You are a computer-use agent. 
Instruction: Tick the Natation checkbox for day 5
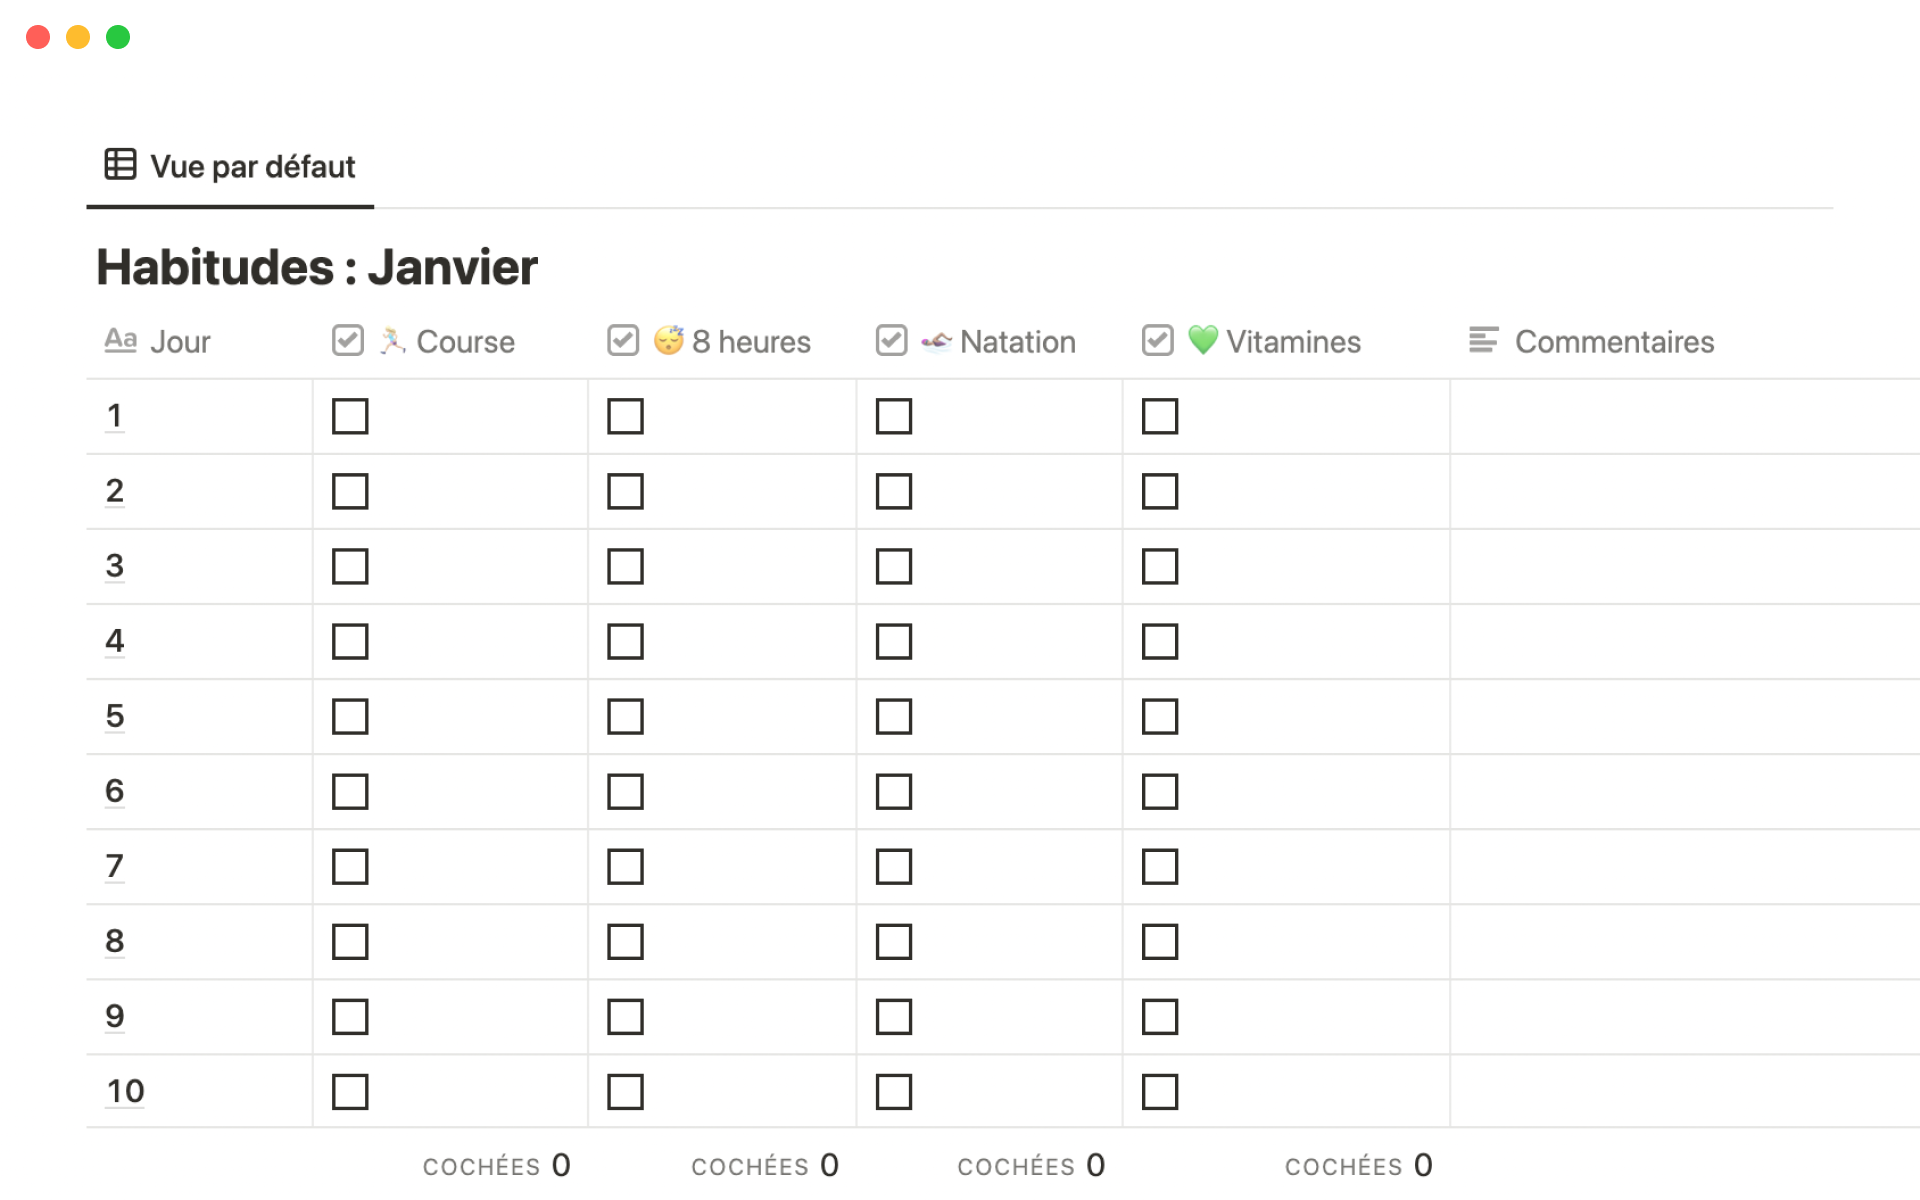(x=893, y=716)
